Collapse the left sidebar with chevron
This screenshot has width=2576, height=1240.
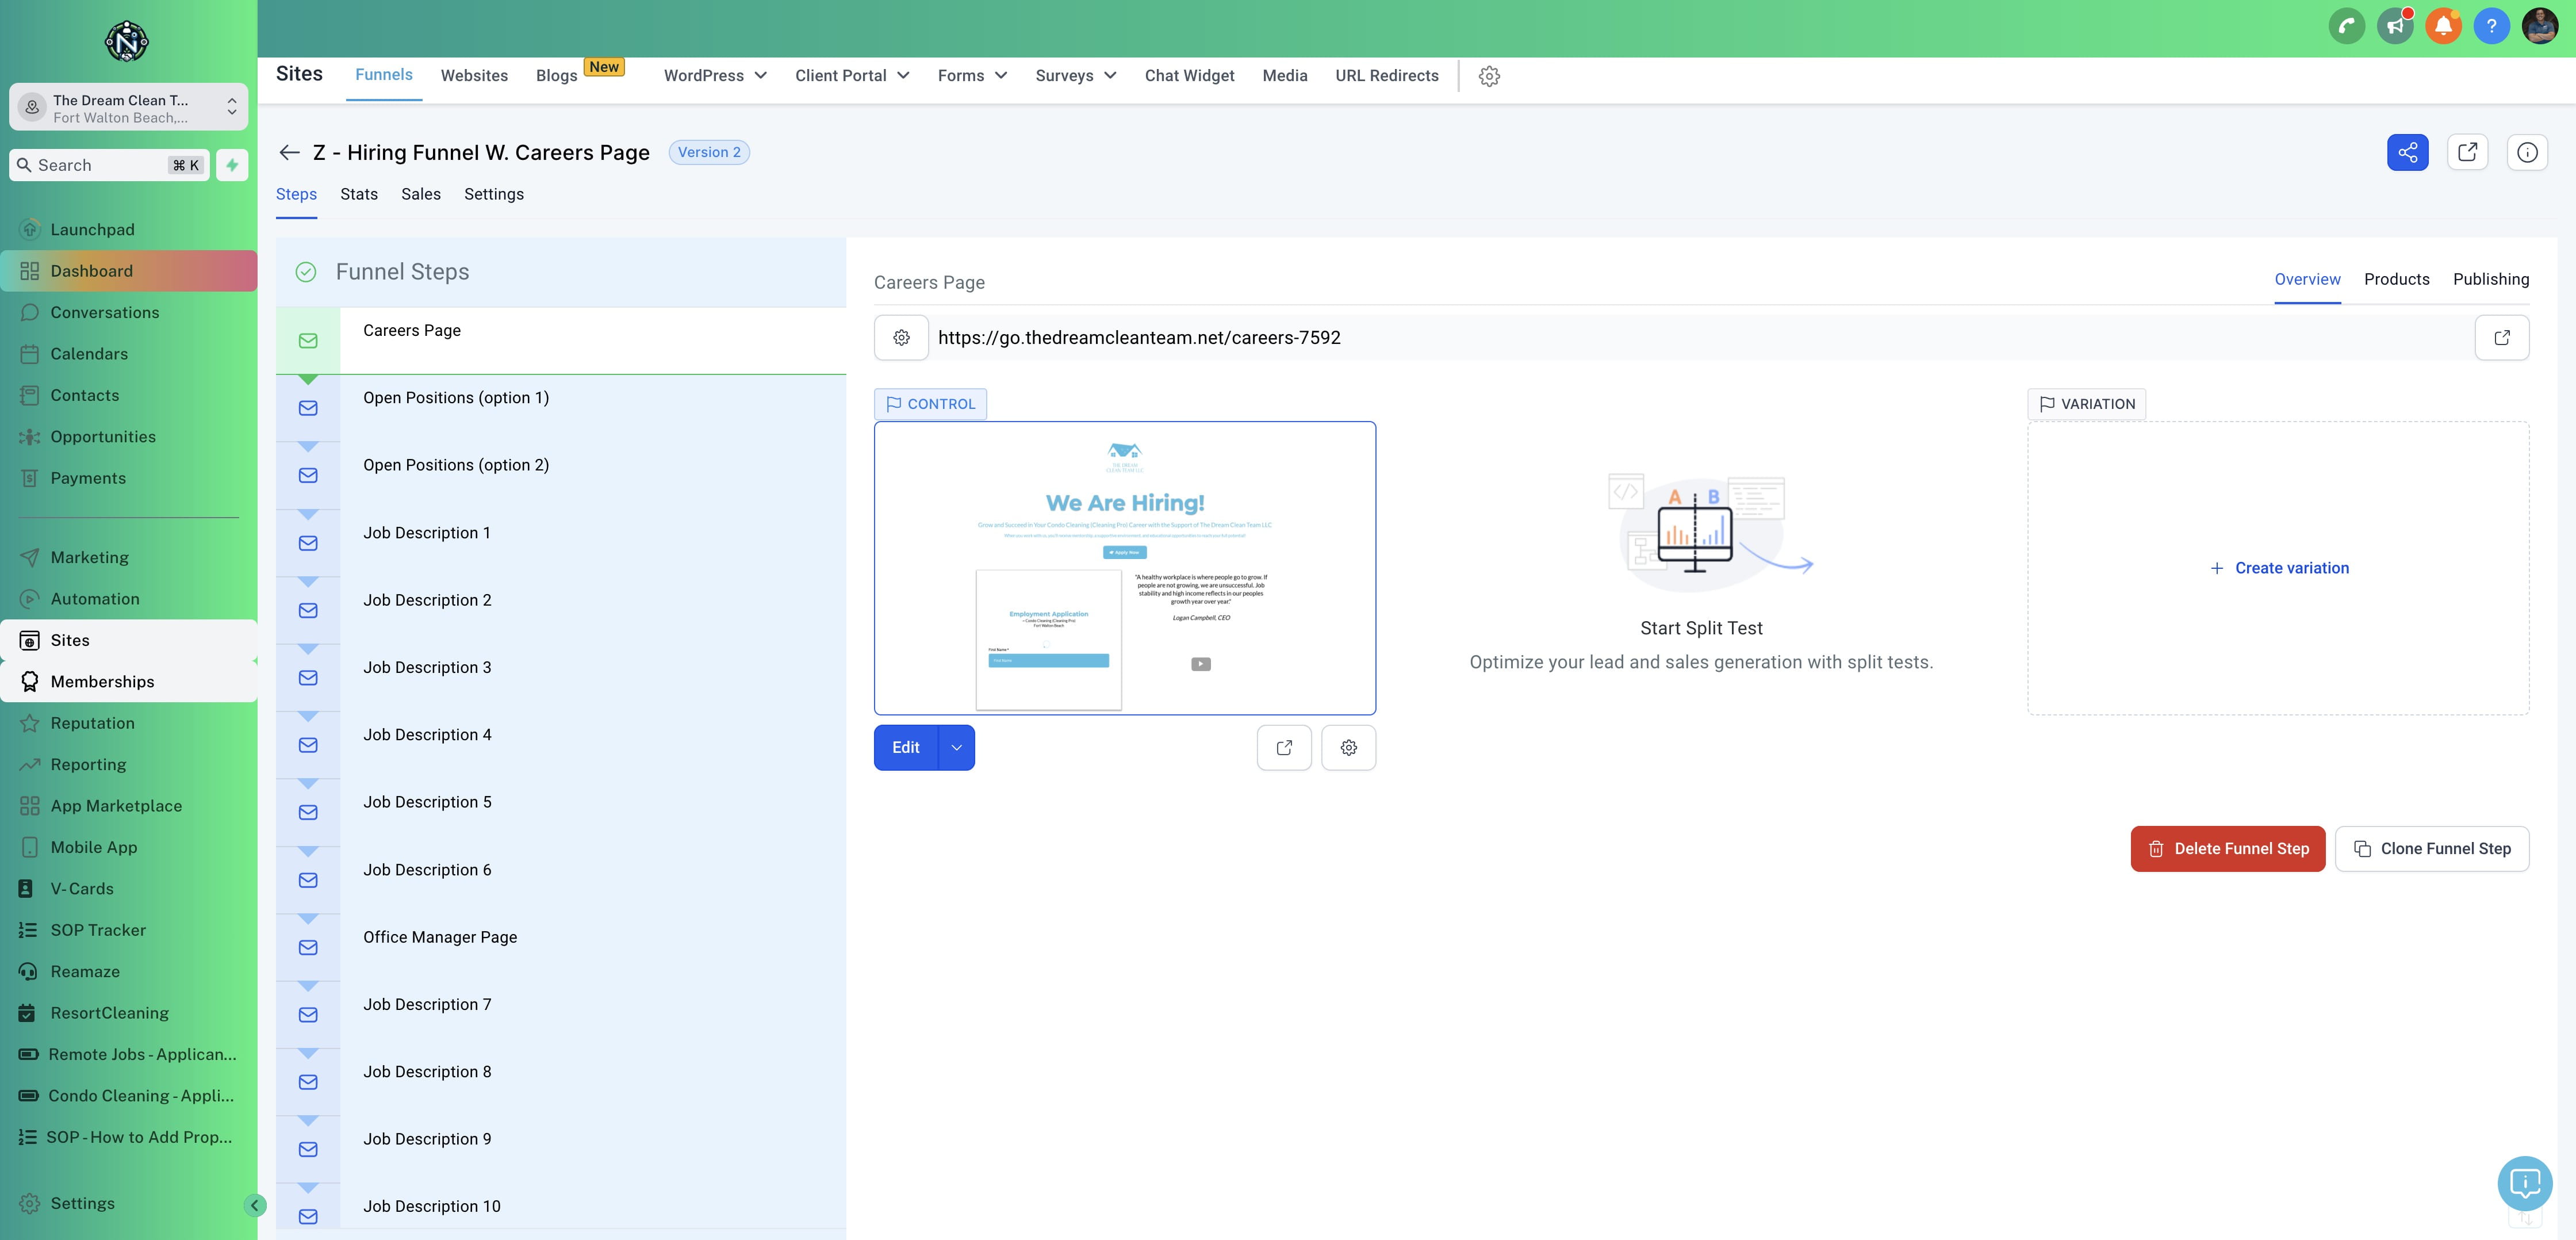click(x=254, y=1205)
